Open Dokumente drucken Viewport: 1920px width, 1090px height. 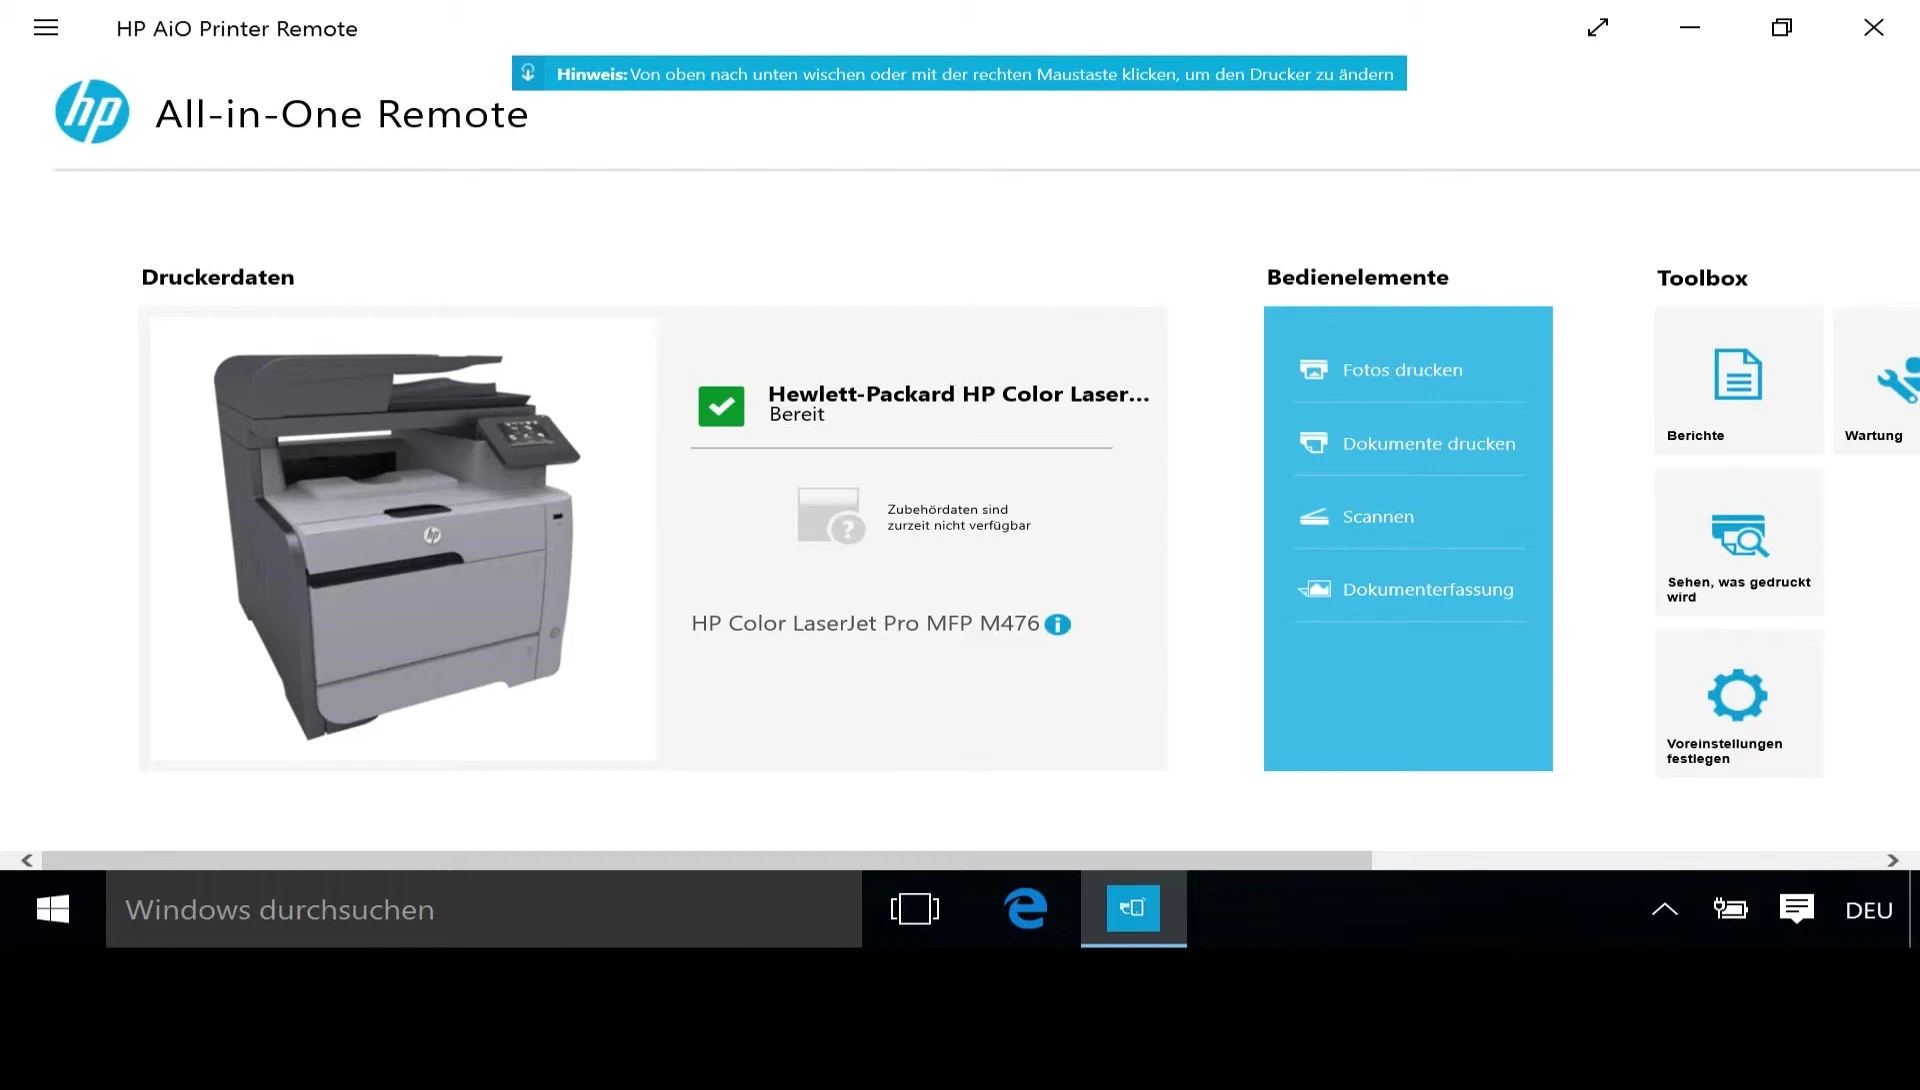1409,443
